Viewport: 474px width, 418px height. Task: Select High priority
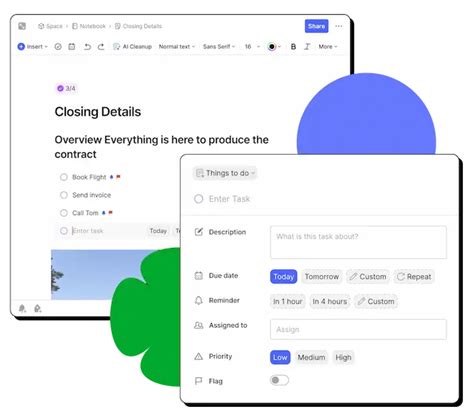coord(343,357)
